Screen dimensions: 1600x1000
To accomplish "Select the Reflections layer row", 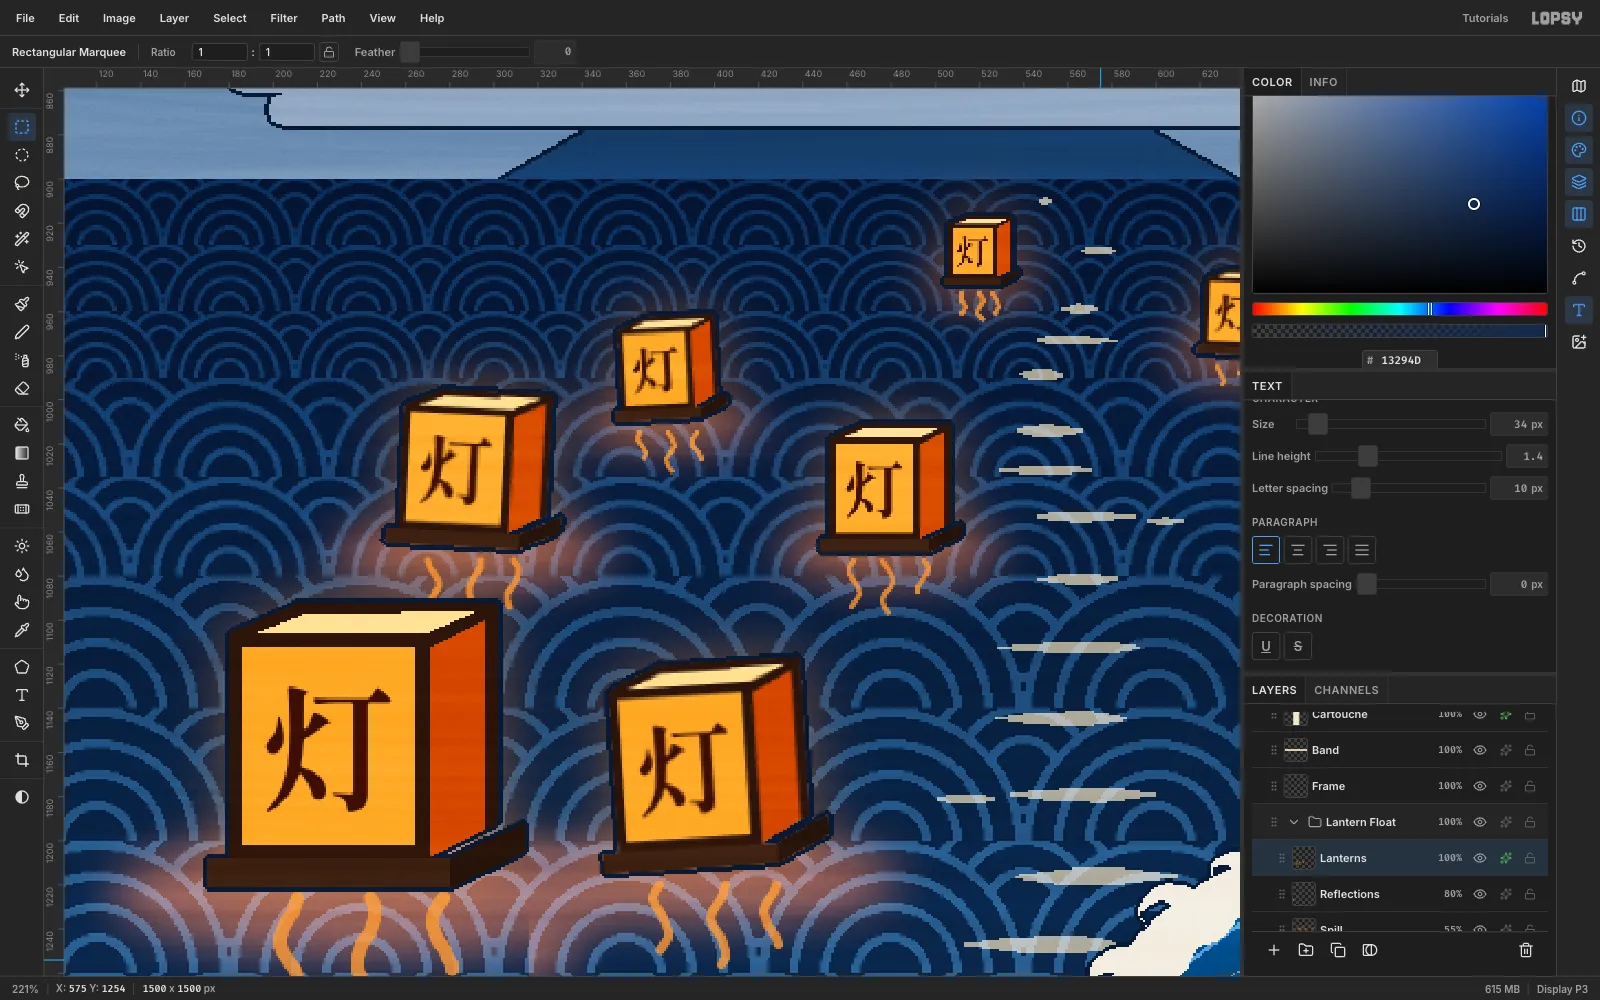I will (x=1400, y=894).
